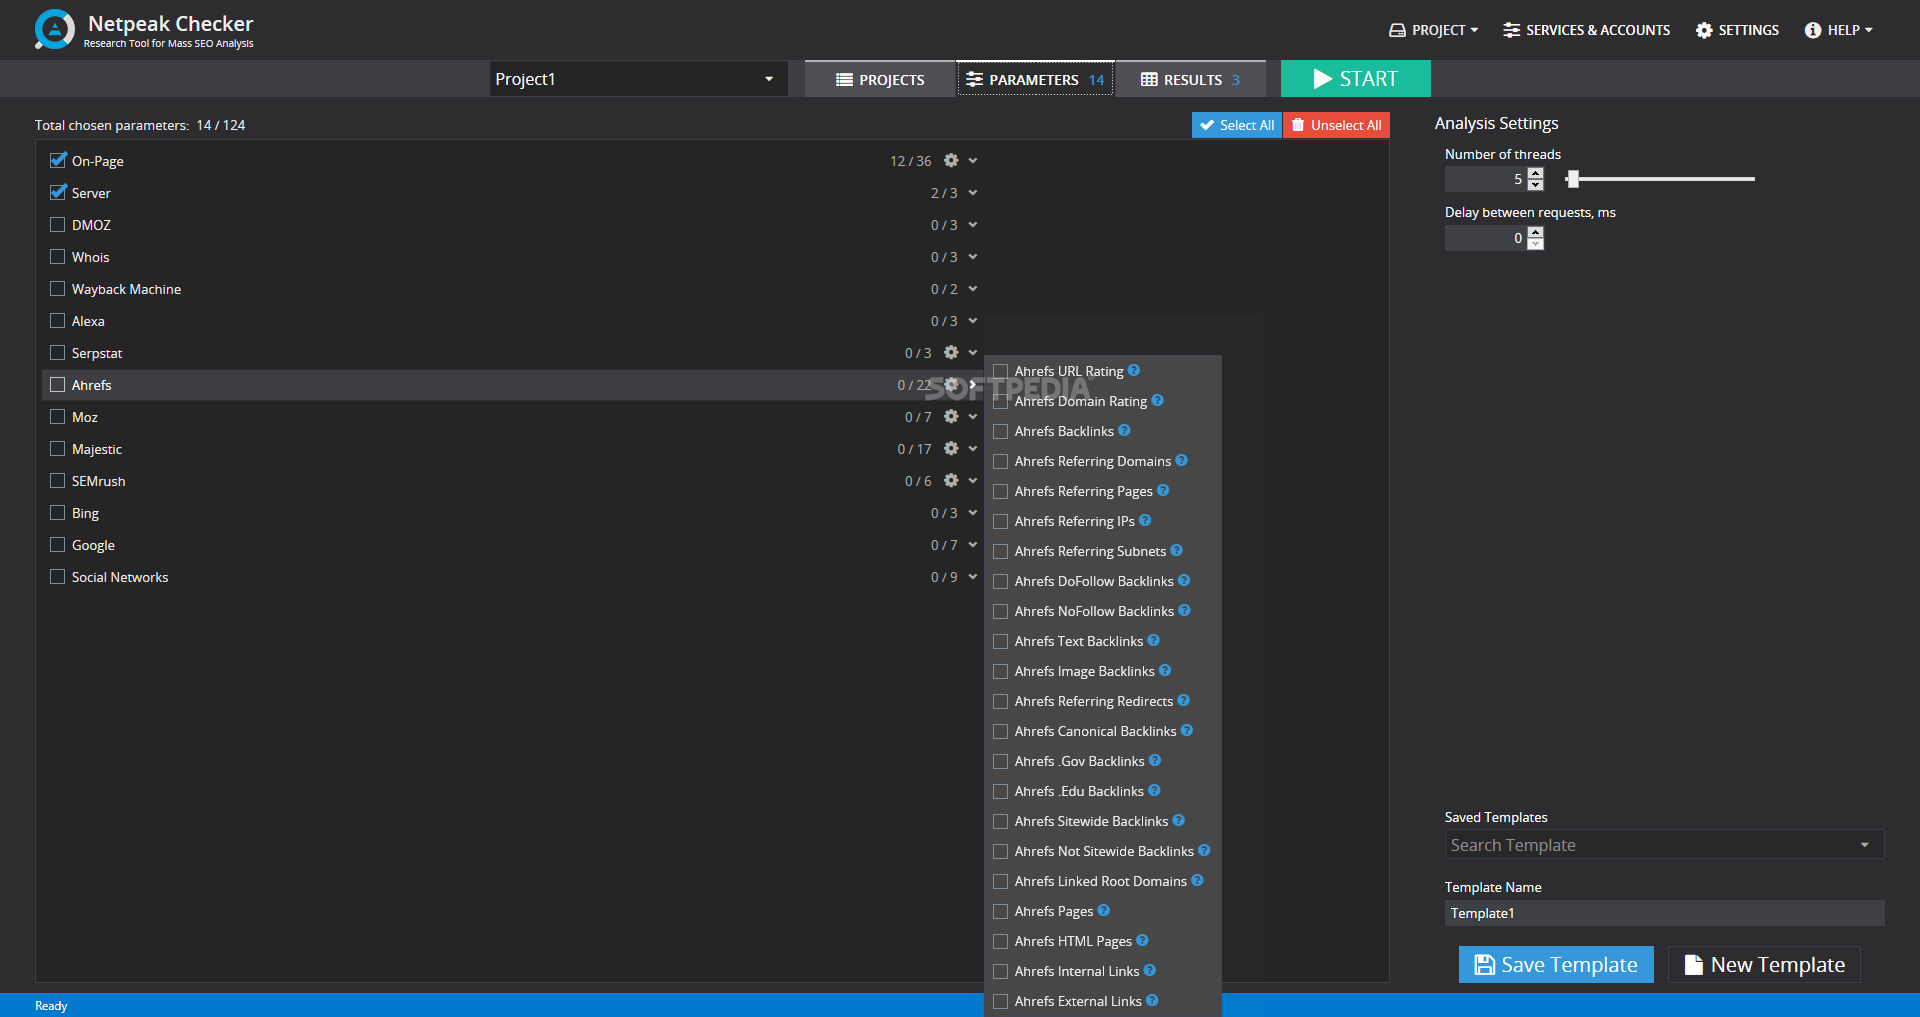Increase Number of threads with up arrow

coord(1536,173)
